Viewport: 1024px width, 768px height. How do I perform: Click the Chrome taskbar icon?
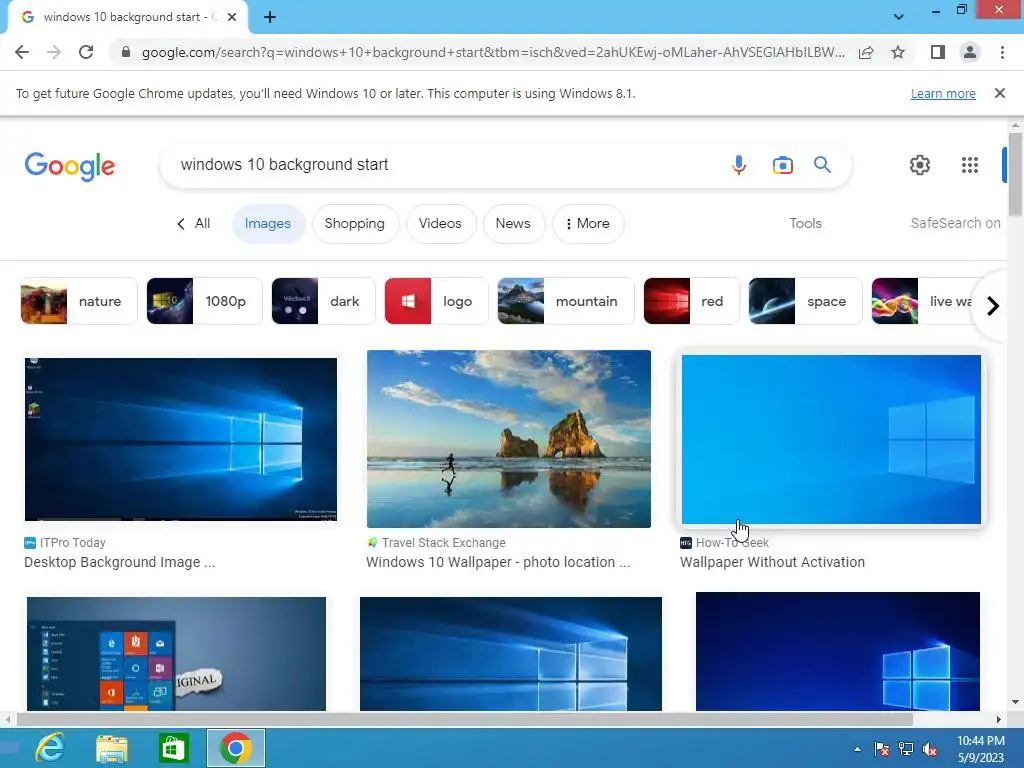pyautogui.click(x=236, y=748)
